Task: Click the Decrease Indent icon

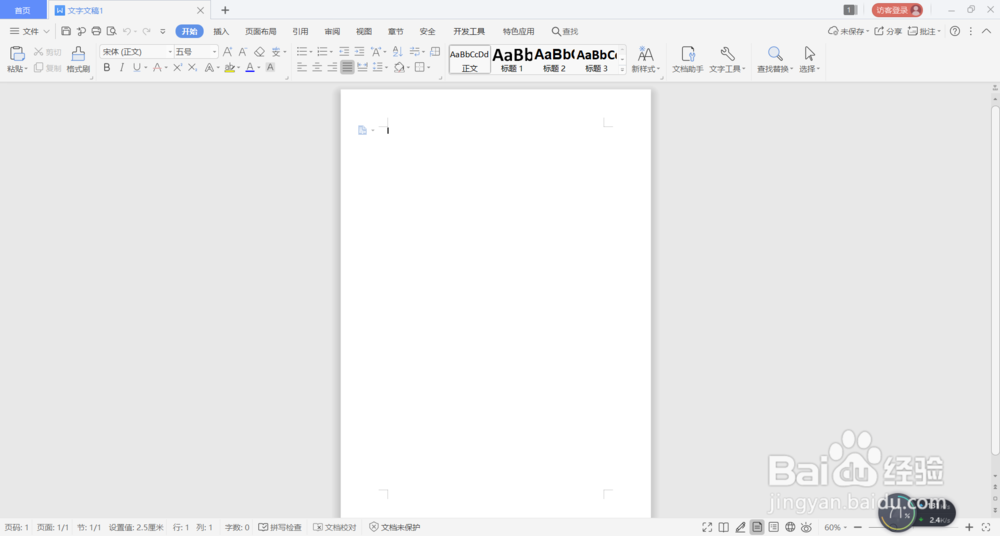Action: pos(344,52)
